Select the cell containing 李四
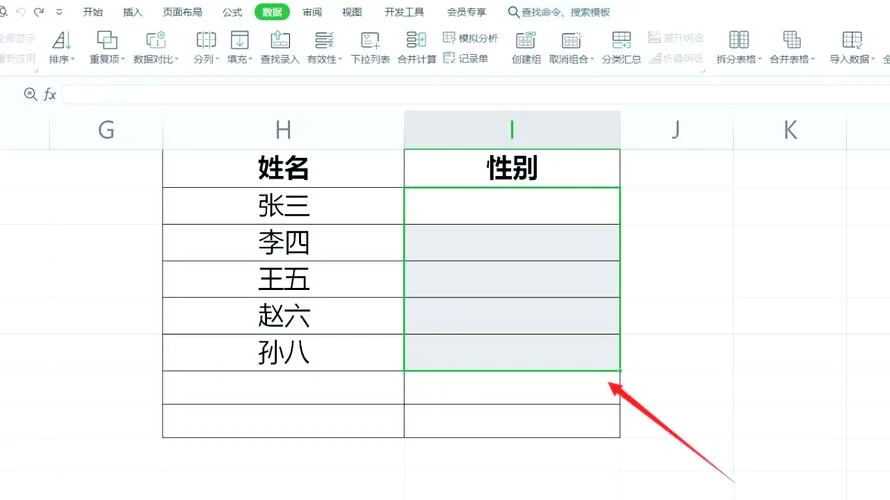 coord(283,243)
